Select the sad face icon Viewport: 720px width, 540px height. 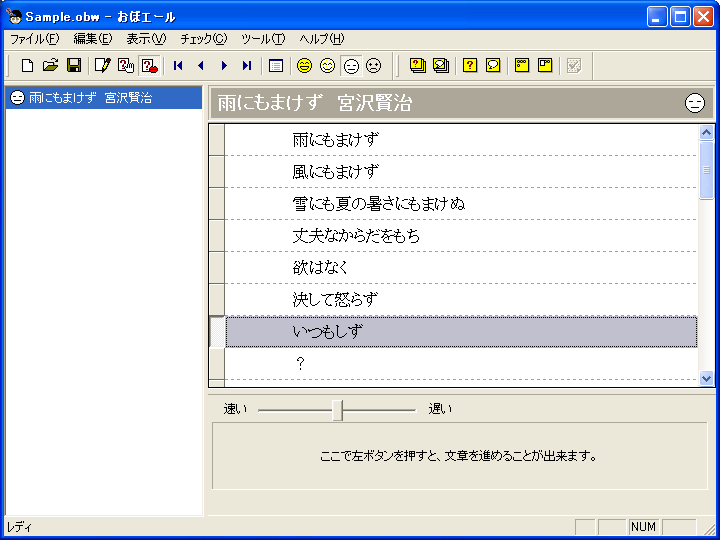pos(374,66)
